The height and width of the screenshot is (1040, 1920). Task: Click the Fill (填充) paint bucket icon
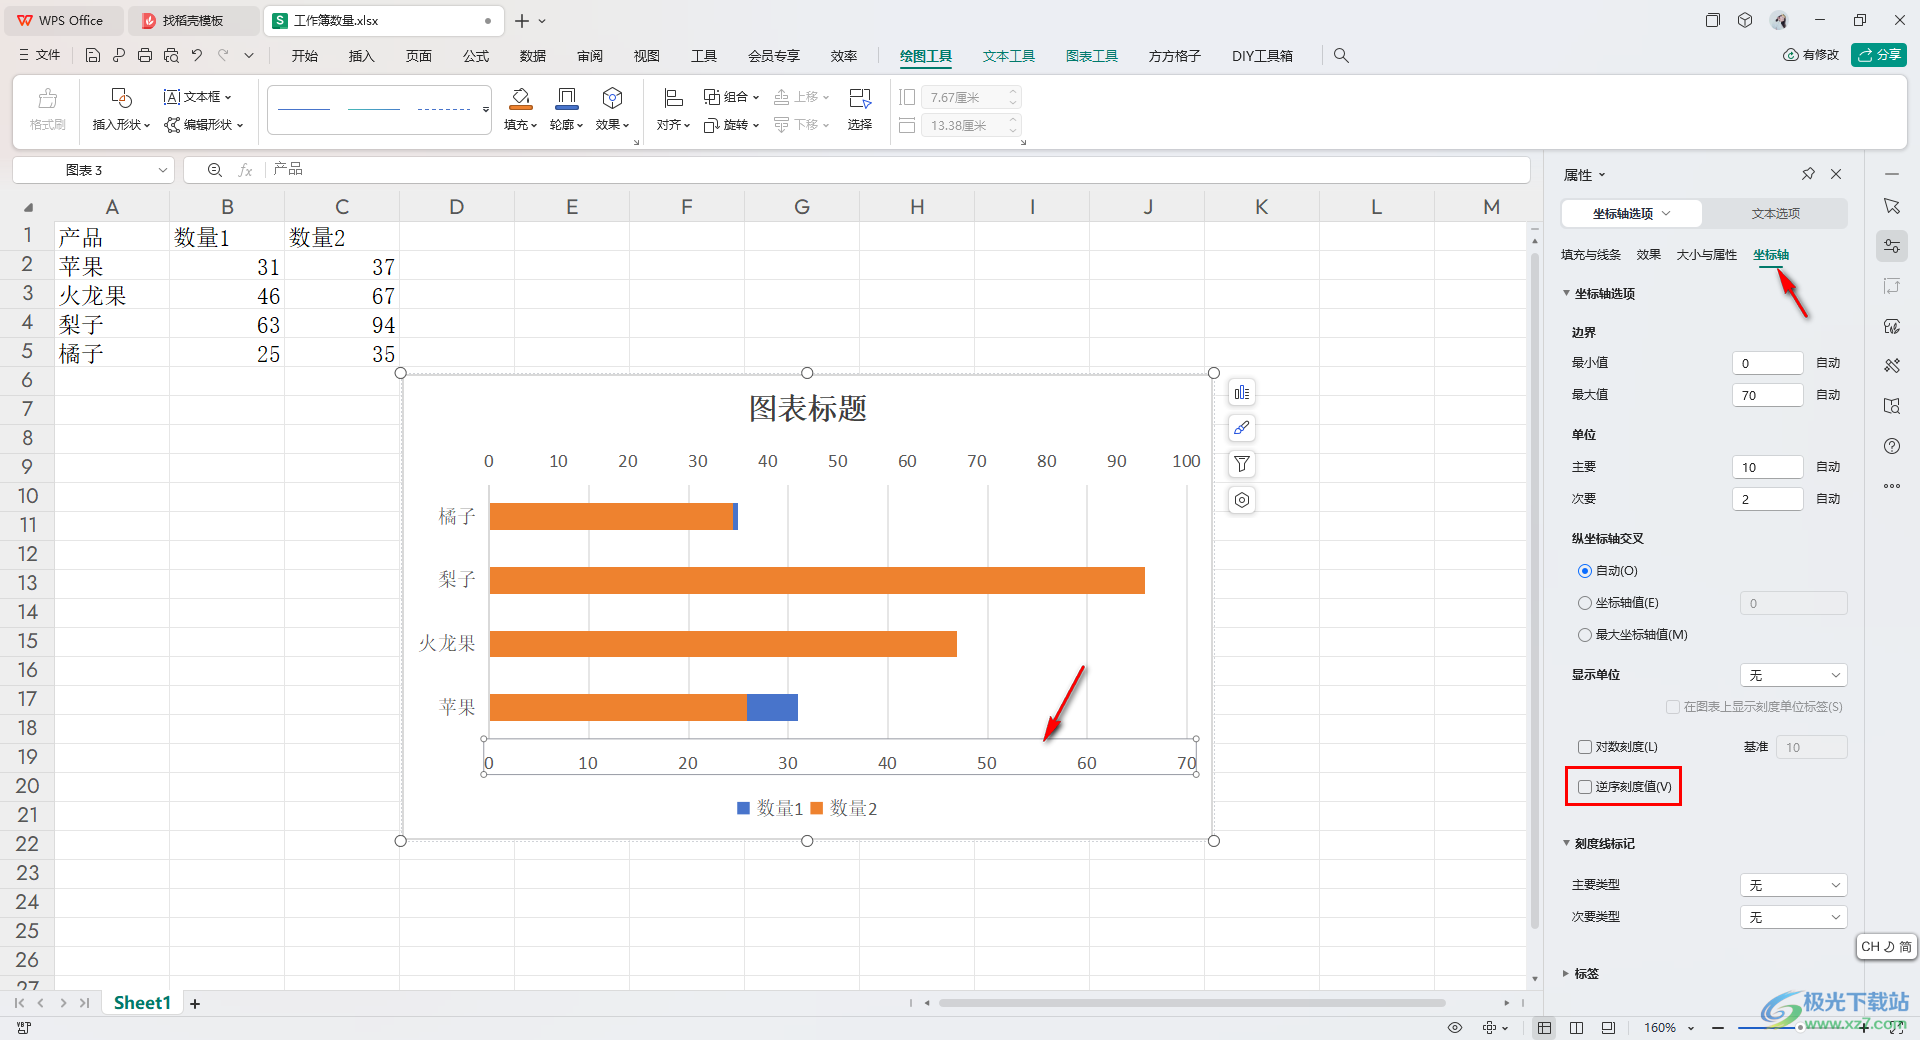coord(521,98)
